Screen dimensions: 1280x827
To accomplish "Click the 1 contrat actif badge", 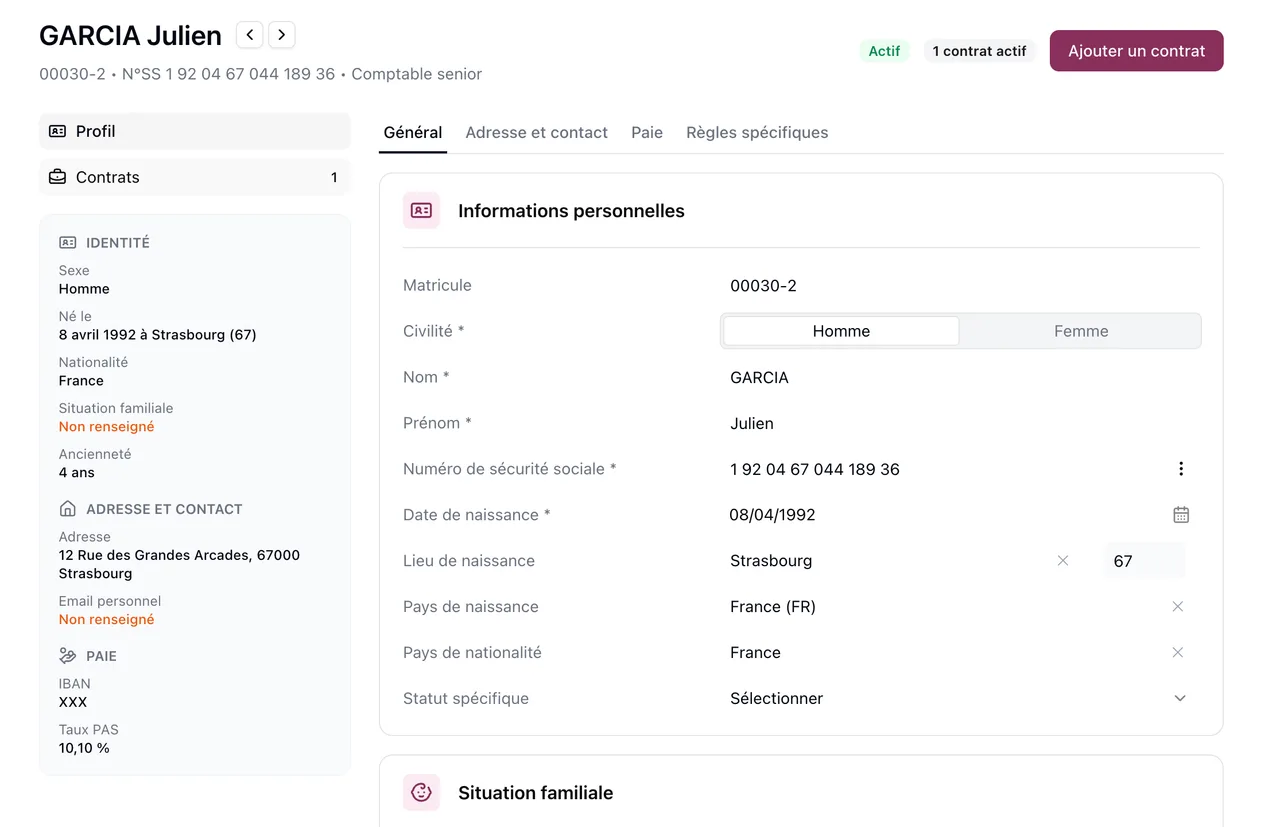I will [x=980, y=51].
